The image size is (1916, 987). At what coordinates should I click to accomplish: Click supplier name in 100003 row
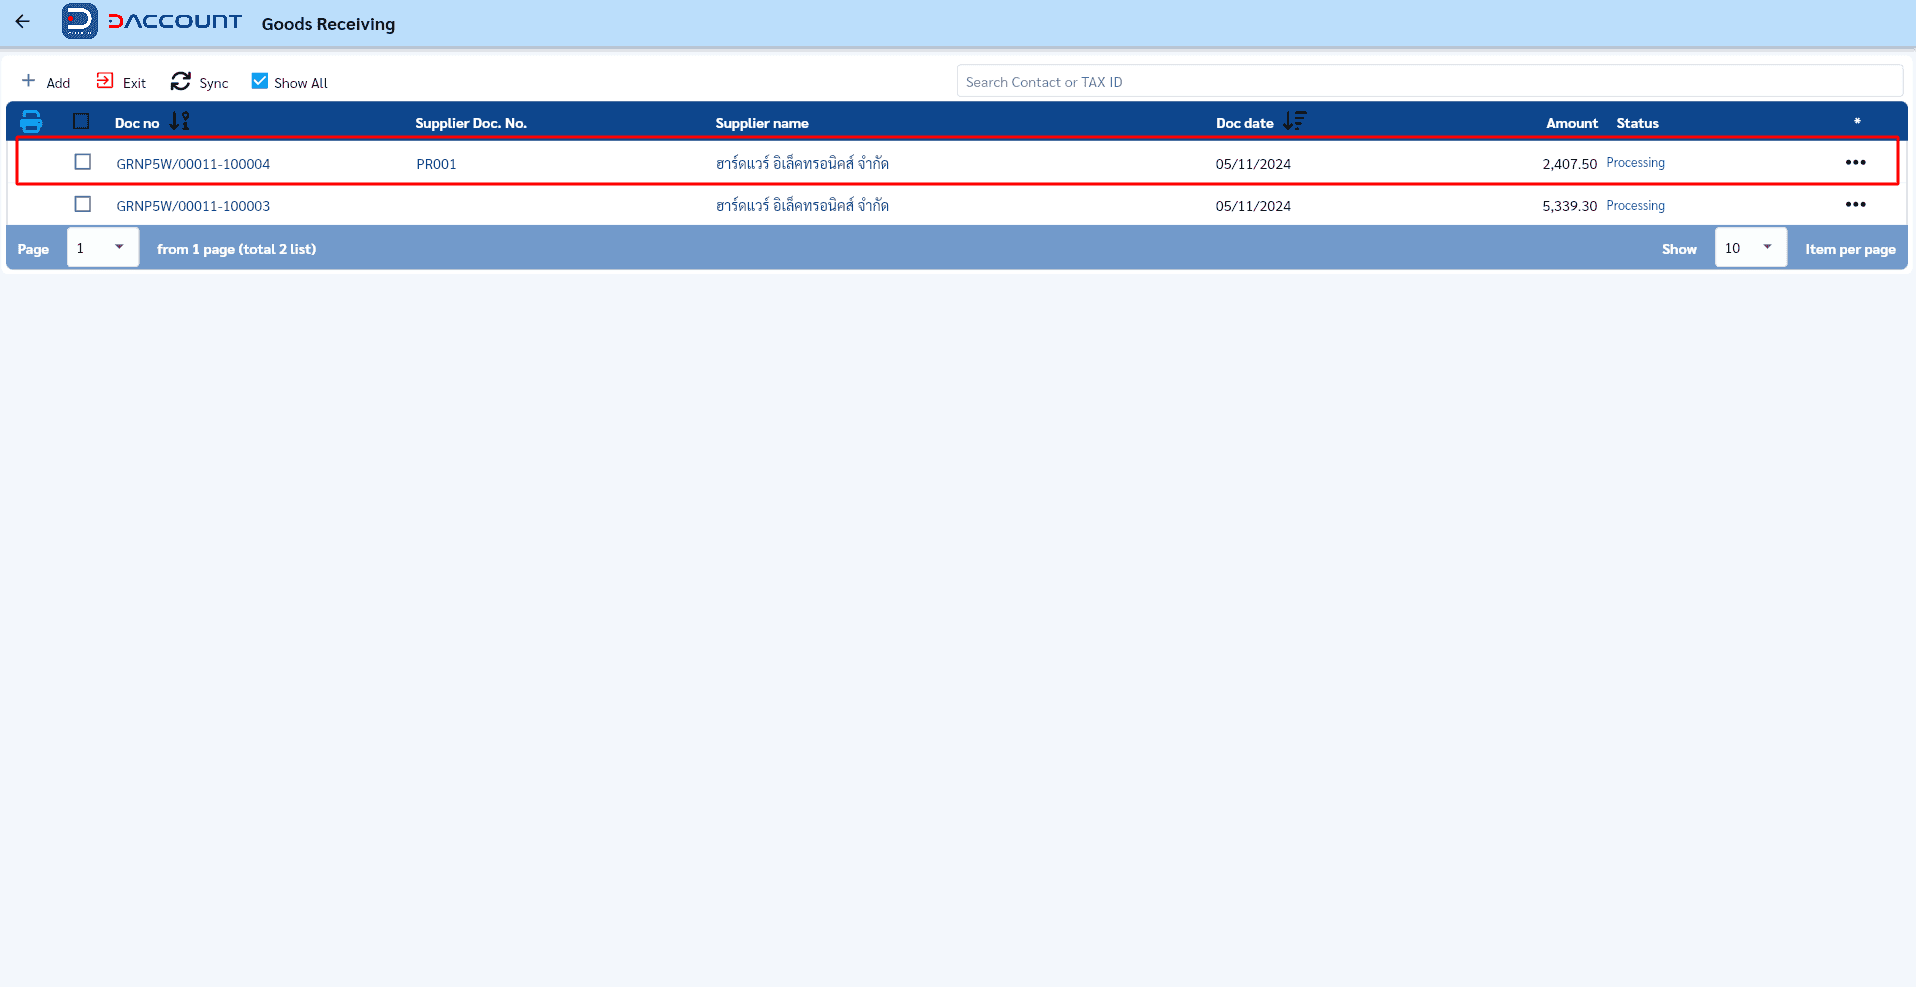[802, 205]
